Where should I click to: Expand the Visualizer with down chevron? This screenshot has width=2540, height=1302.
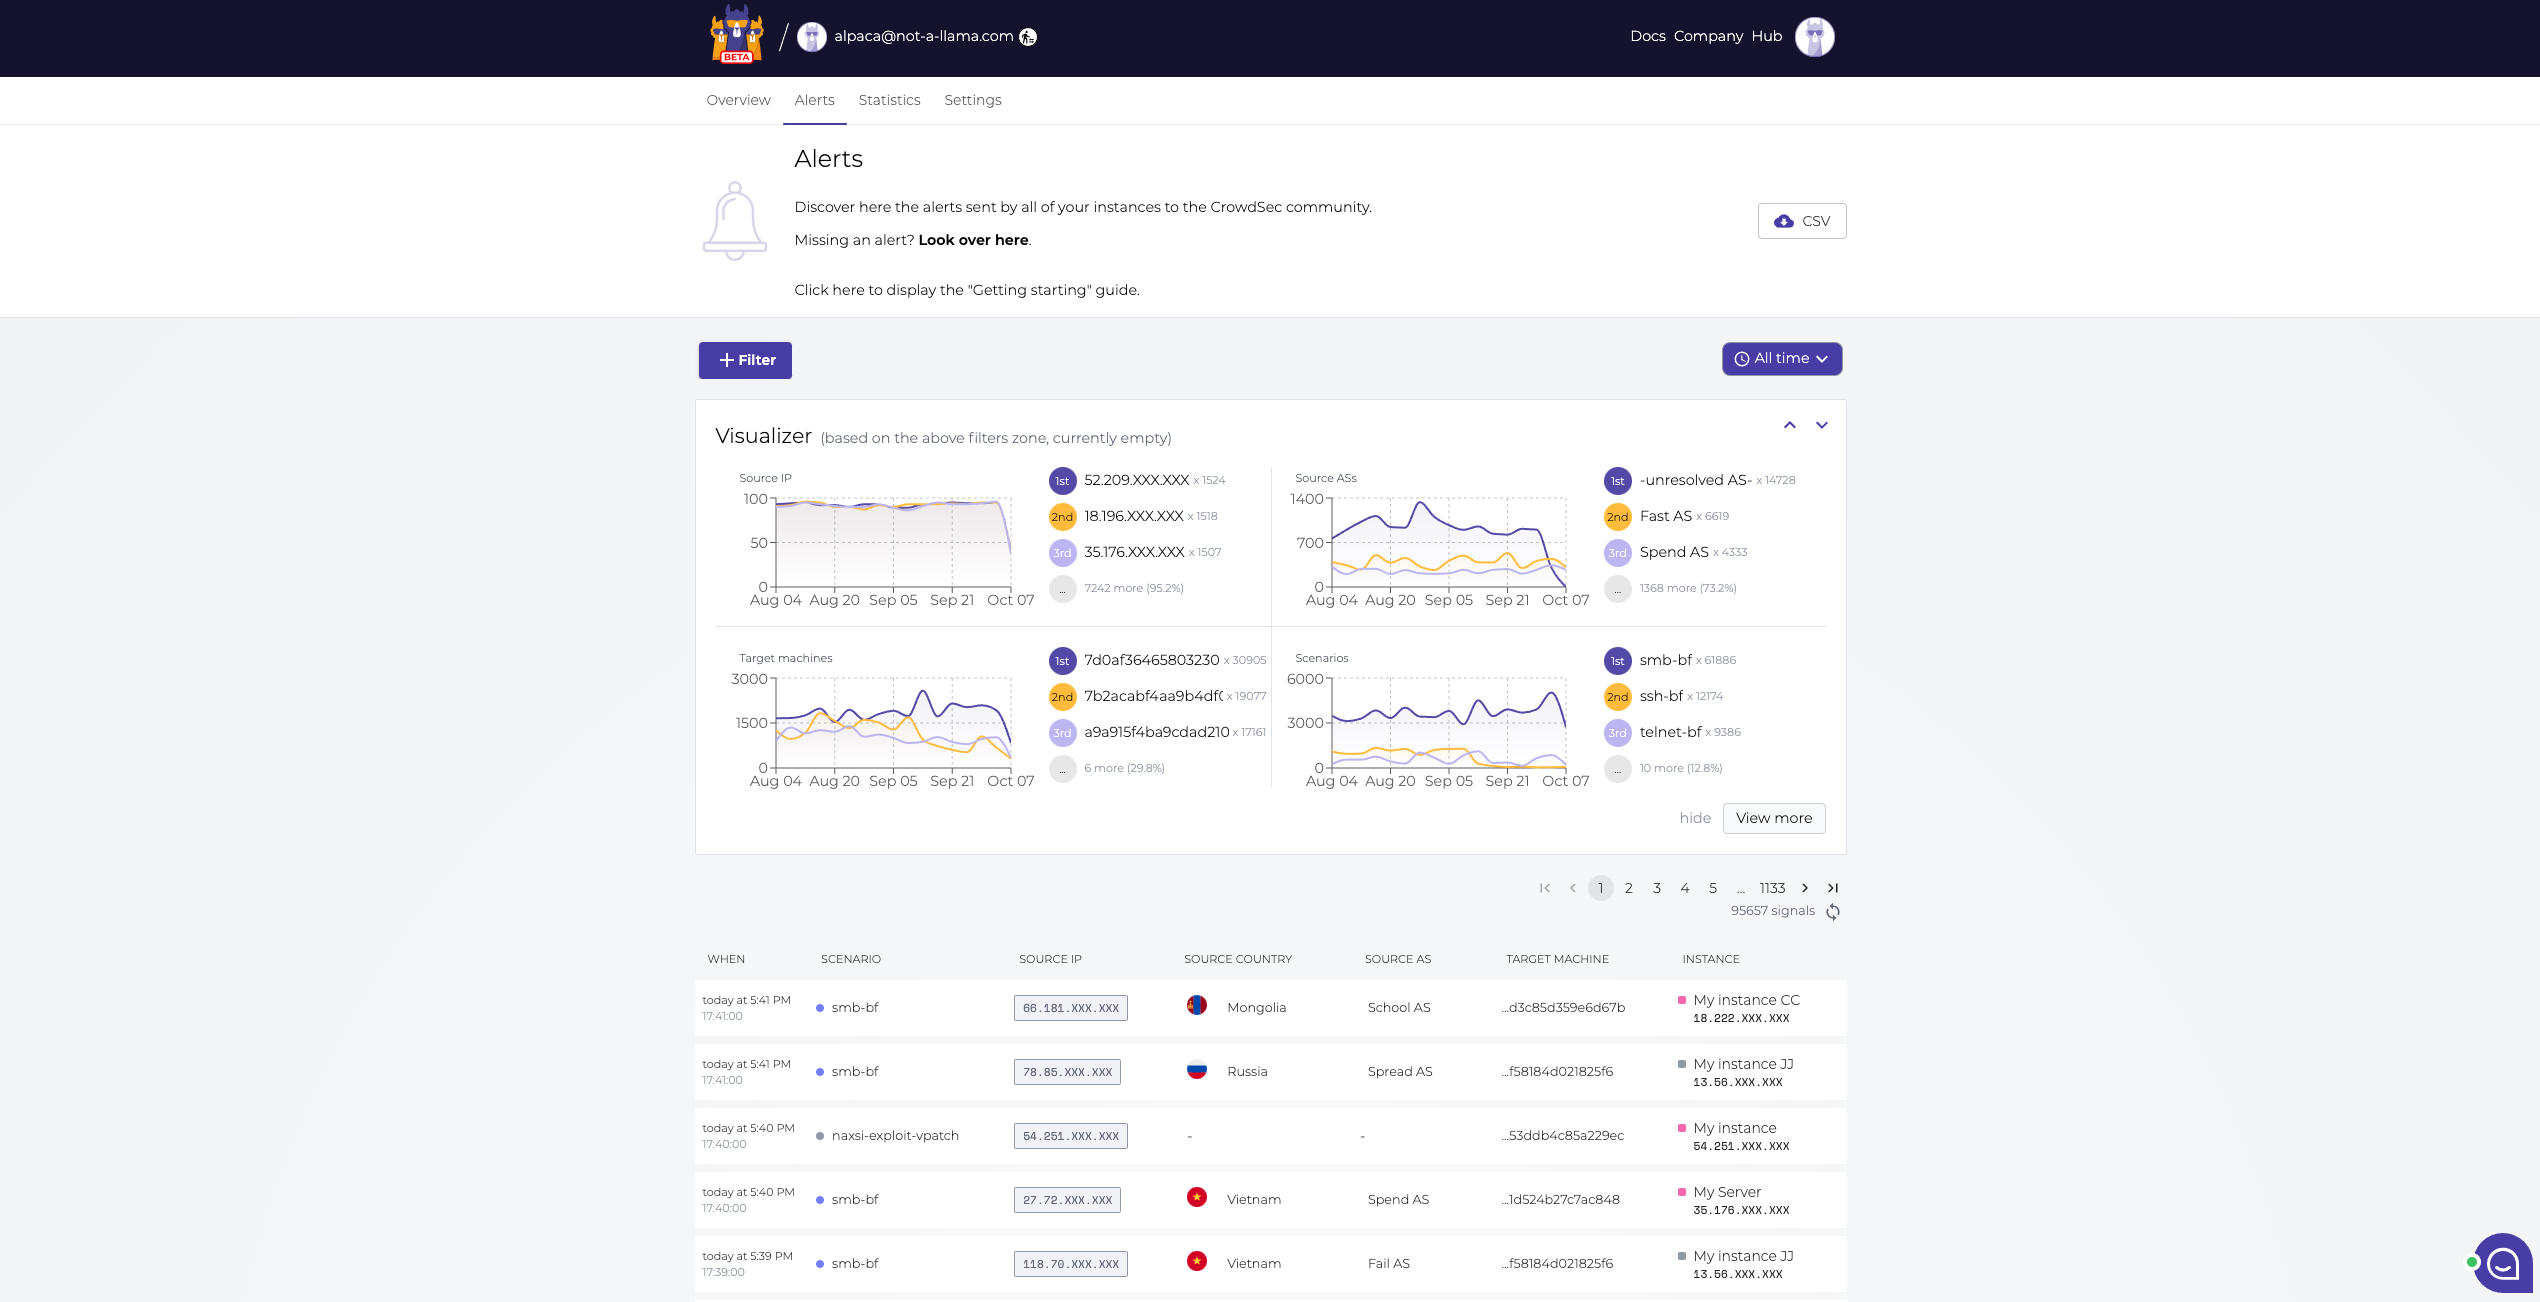click(1822, 425)
